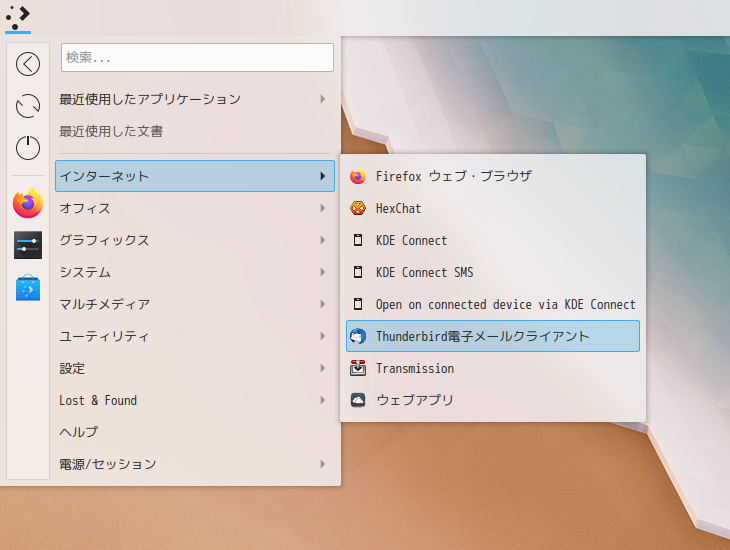The width and height of the screenshot is (730, 550).
Task: Select 最近使用した文書 entry
Action: point(195,131)
